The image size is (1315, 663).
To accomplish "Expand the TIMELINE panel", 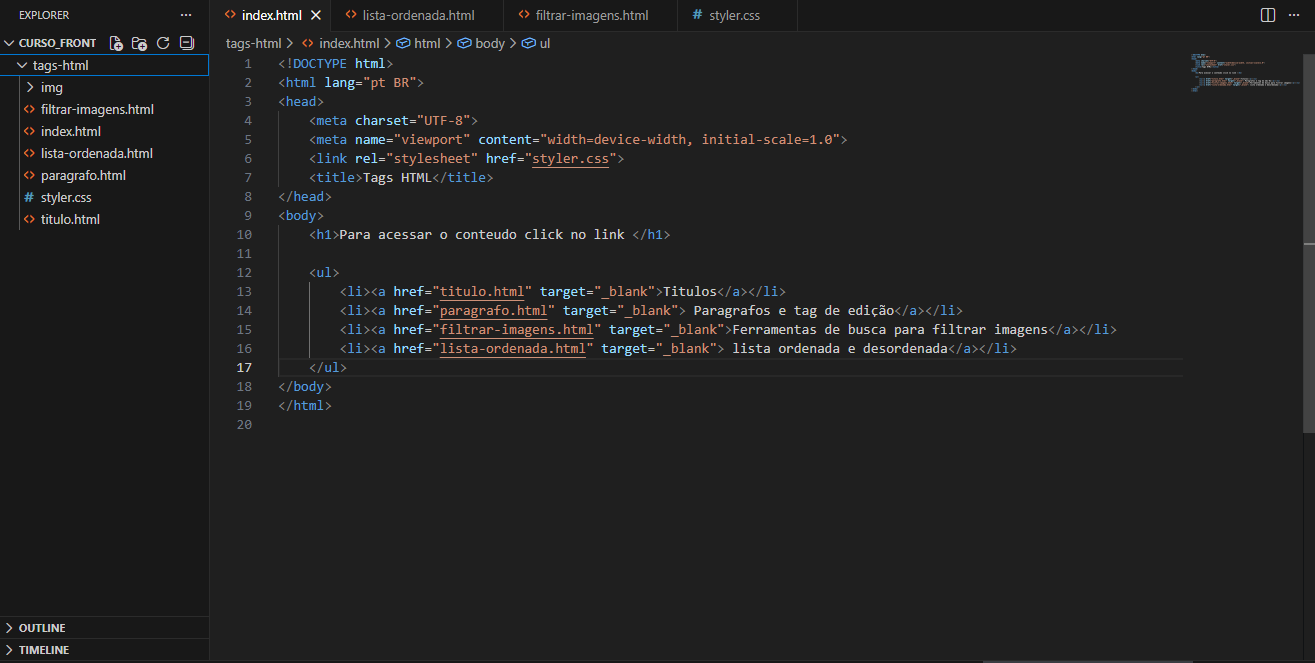I will (x=10, y=650).
